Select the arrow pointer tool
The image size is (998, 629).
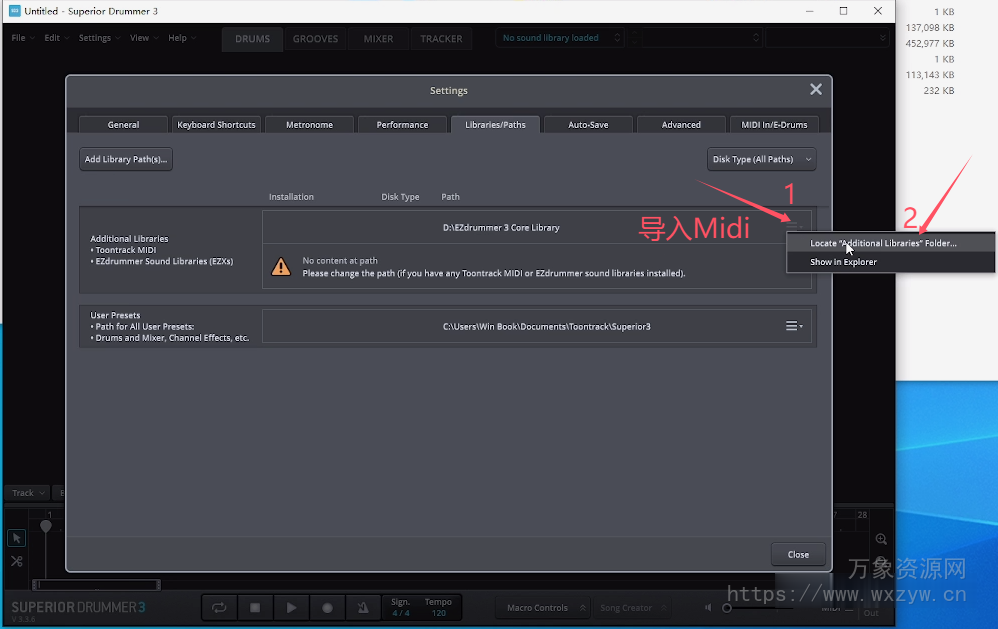click(x=17, y=538)
